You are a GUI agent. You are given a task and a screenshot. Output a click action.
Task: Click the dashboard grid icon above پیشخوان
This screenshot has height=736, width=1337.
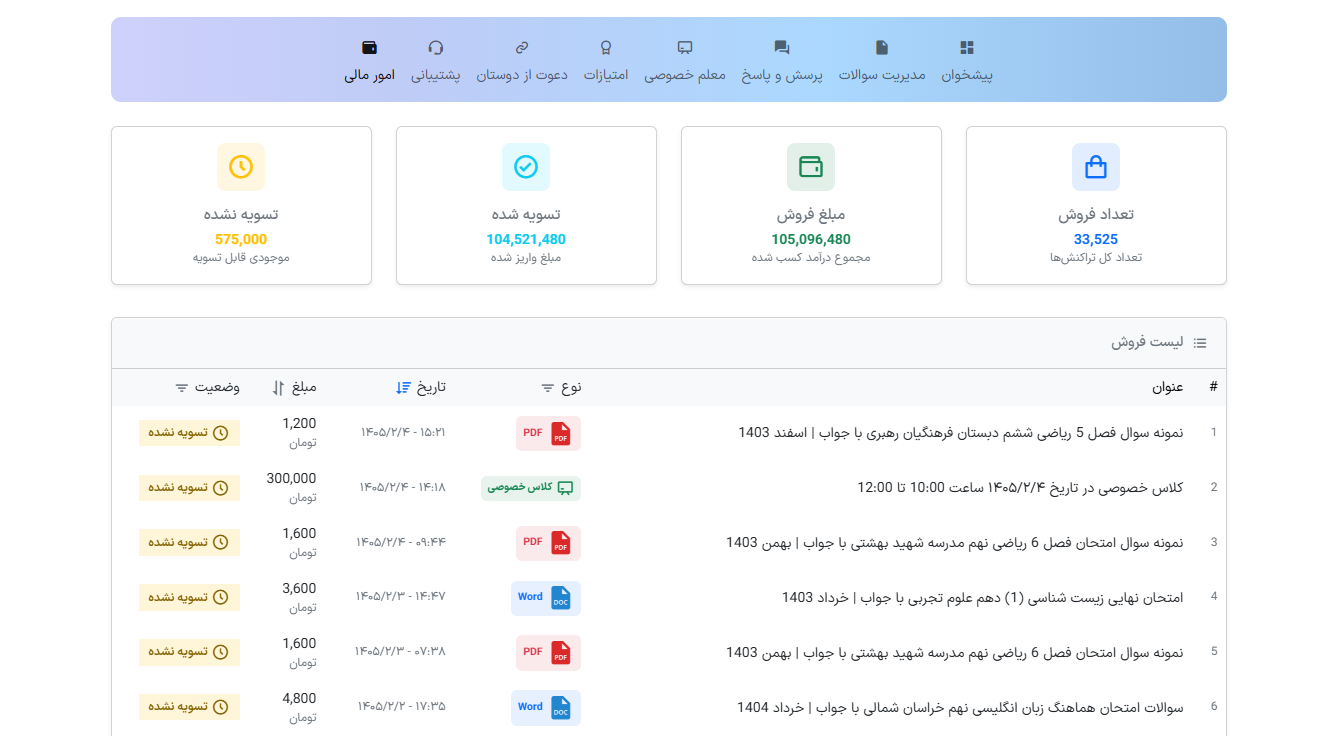tap(967, 47)
